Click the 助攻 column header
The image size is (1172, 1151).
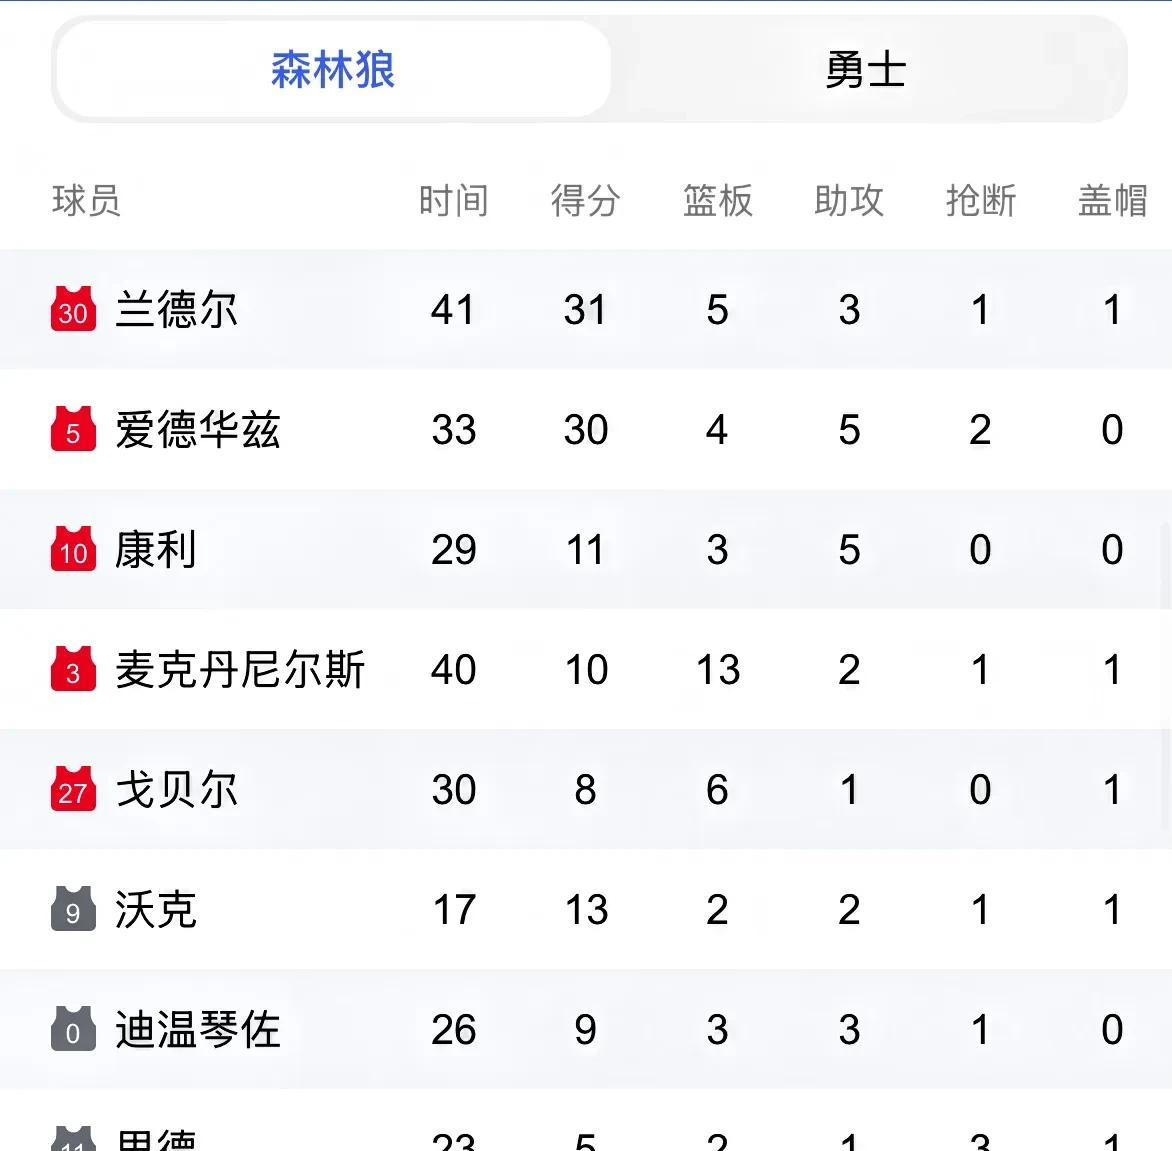click(x=849, y=201)
